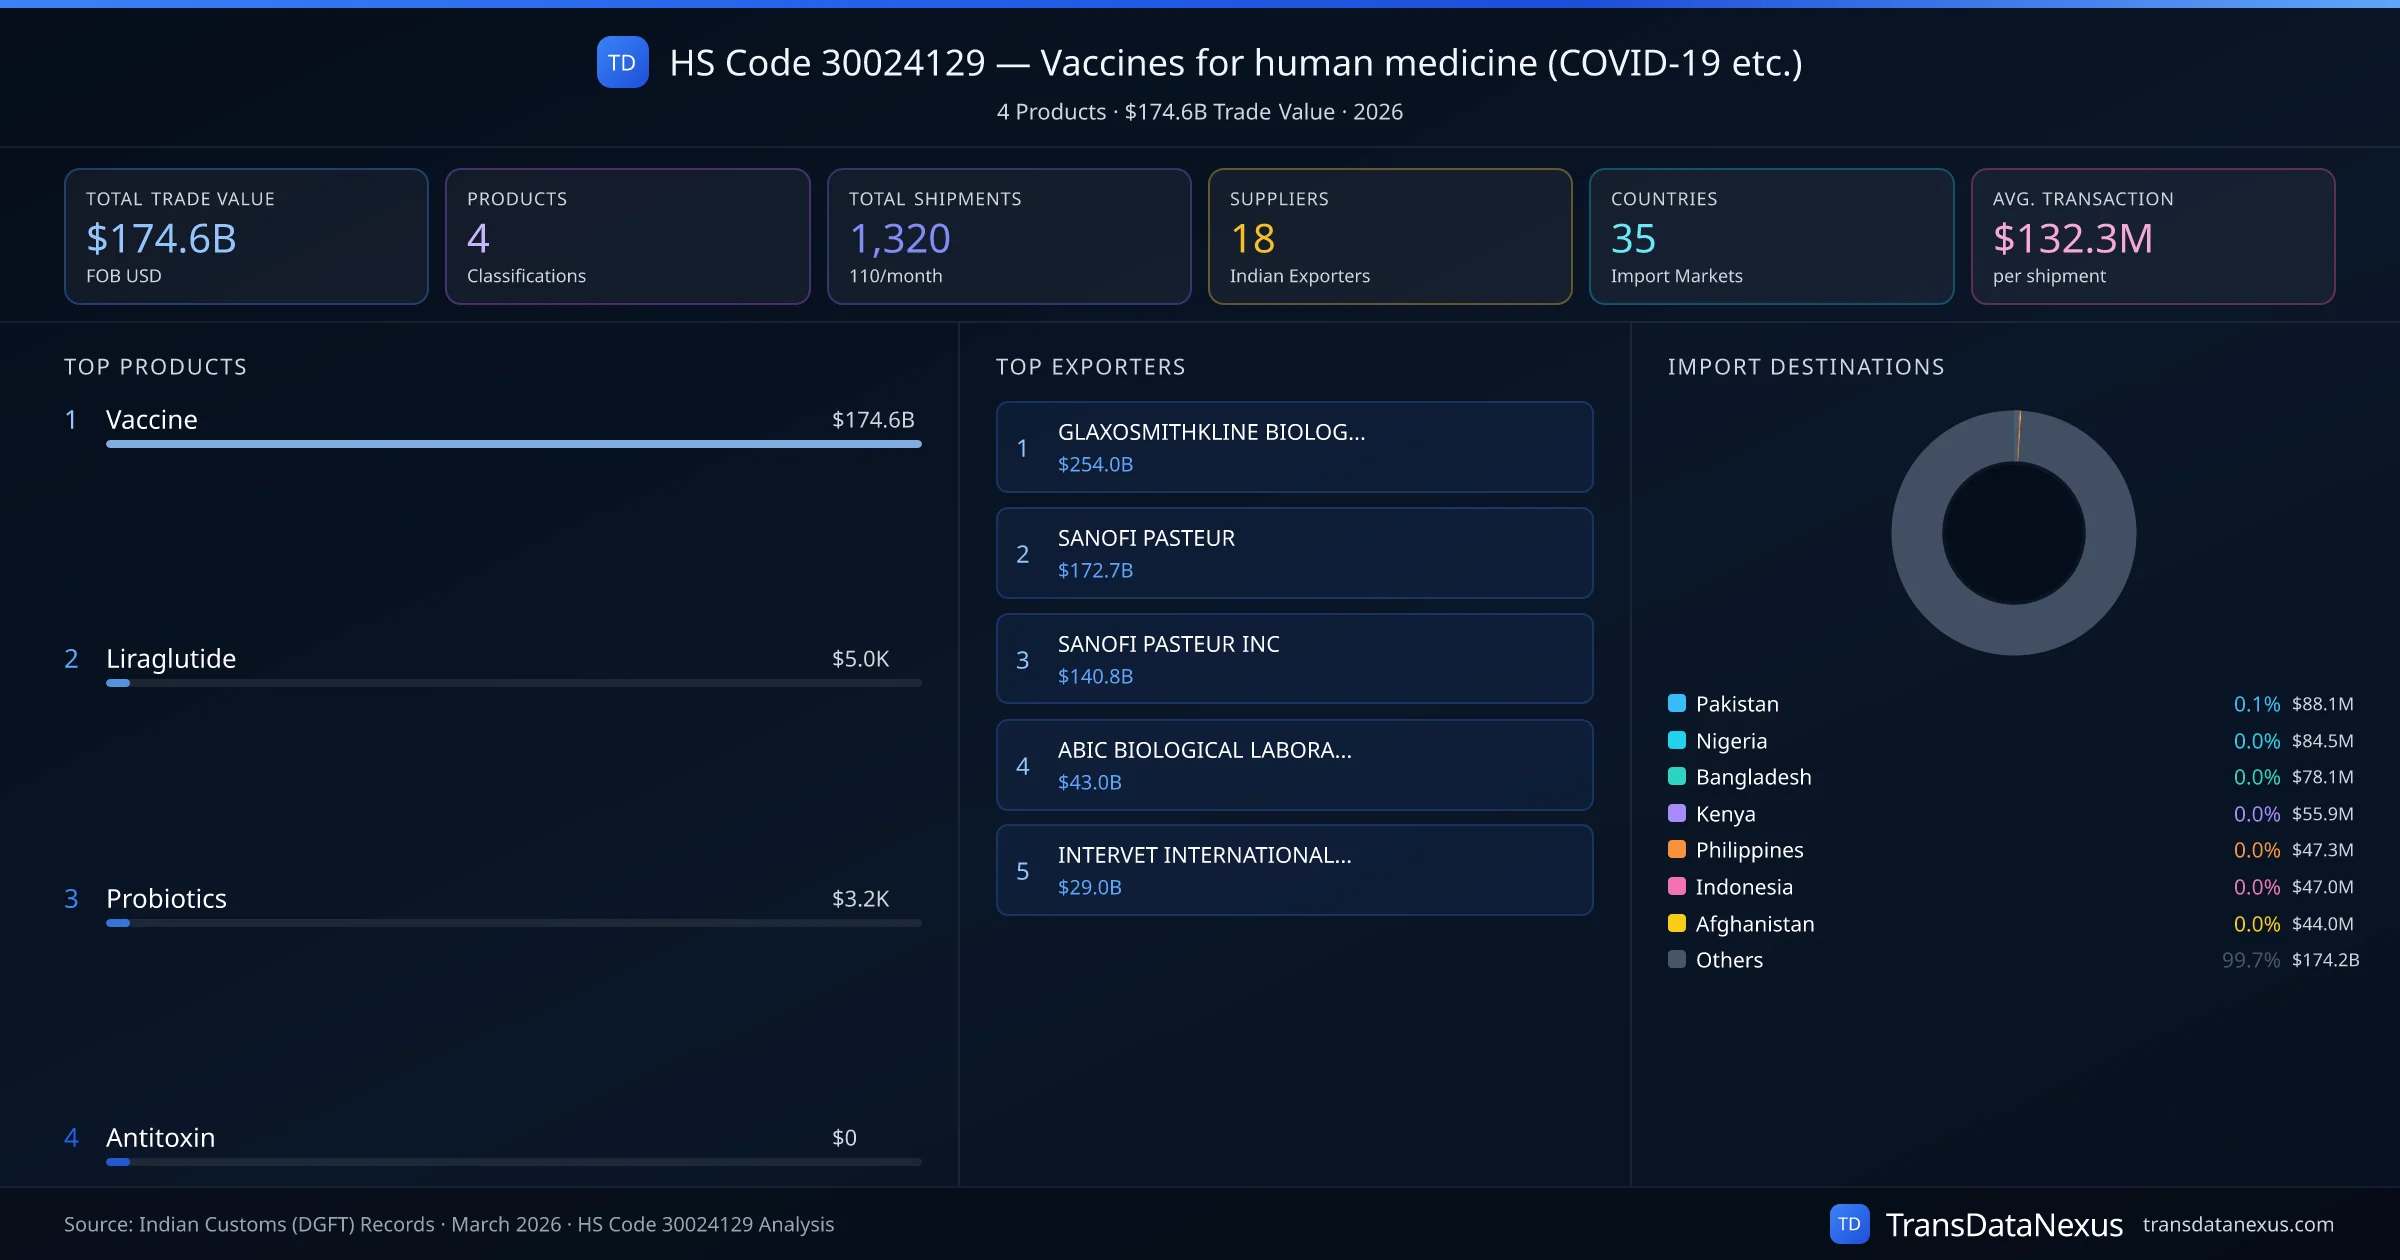
Task: Select the Nigeria legend color swatch
Action: point(1676,740)
